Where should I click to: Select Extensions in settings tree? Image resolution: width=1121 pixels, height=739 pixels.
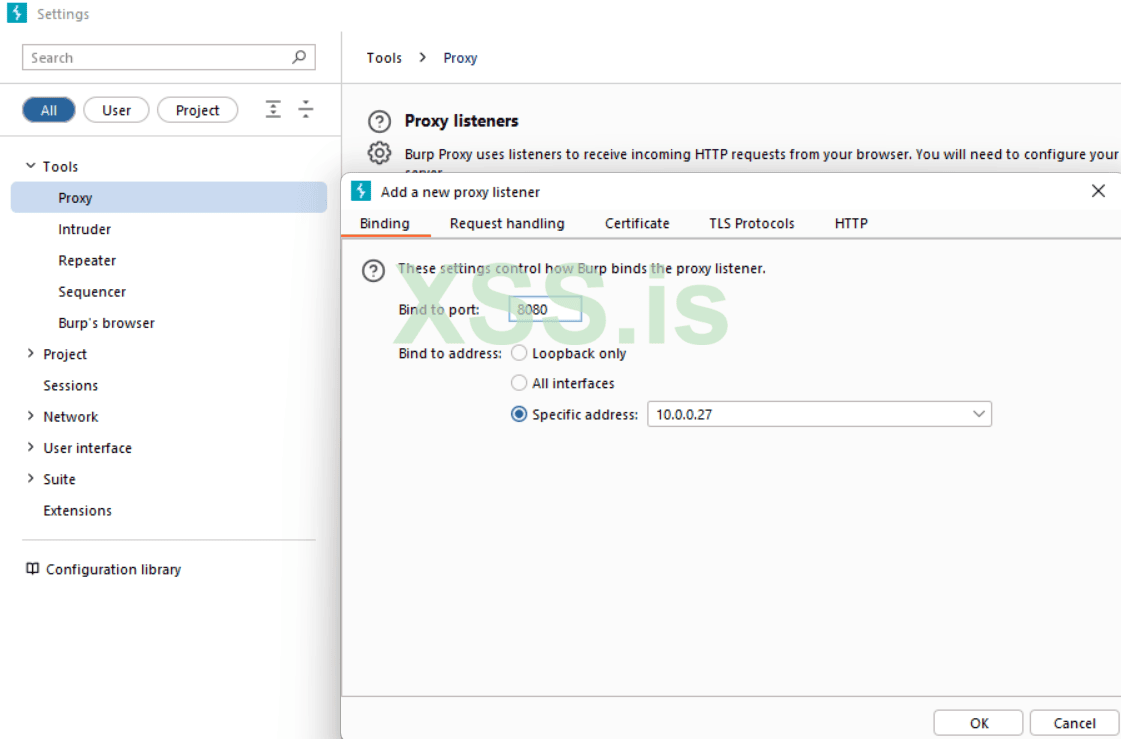(x=77, y=510)
